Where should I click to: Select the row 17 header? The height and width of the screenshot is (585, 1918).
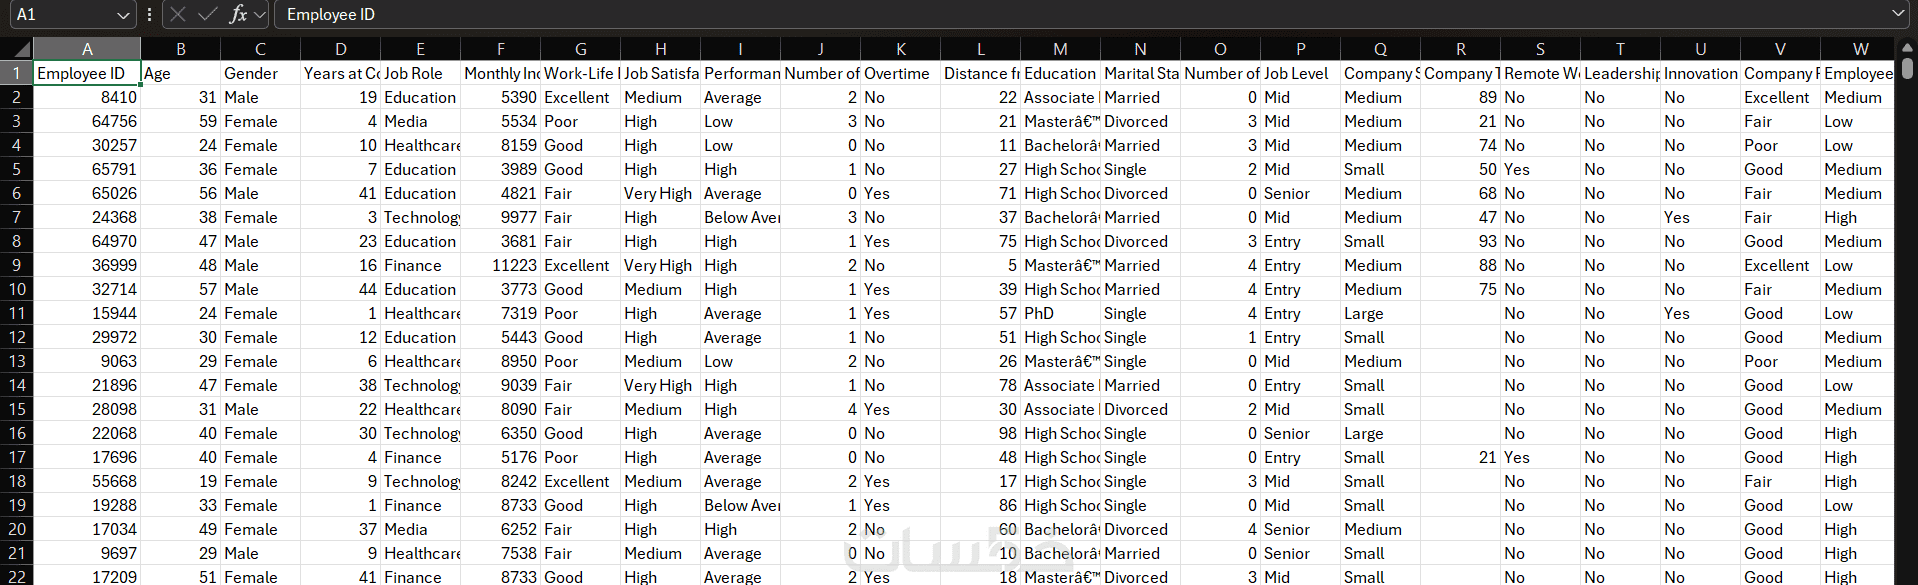pos(17,457)
